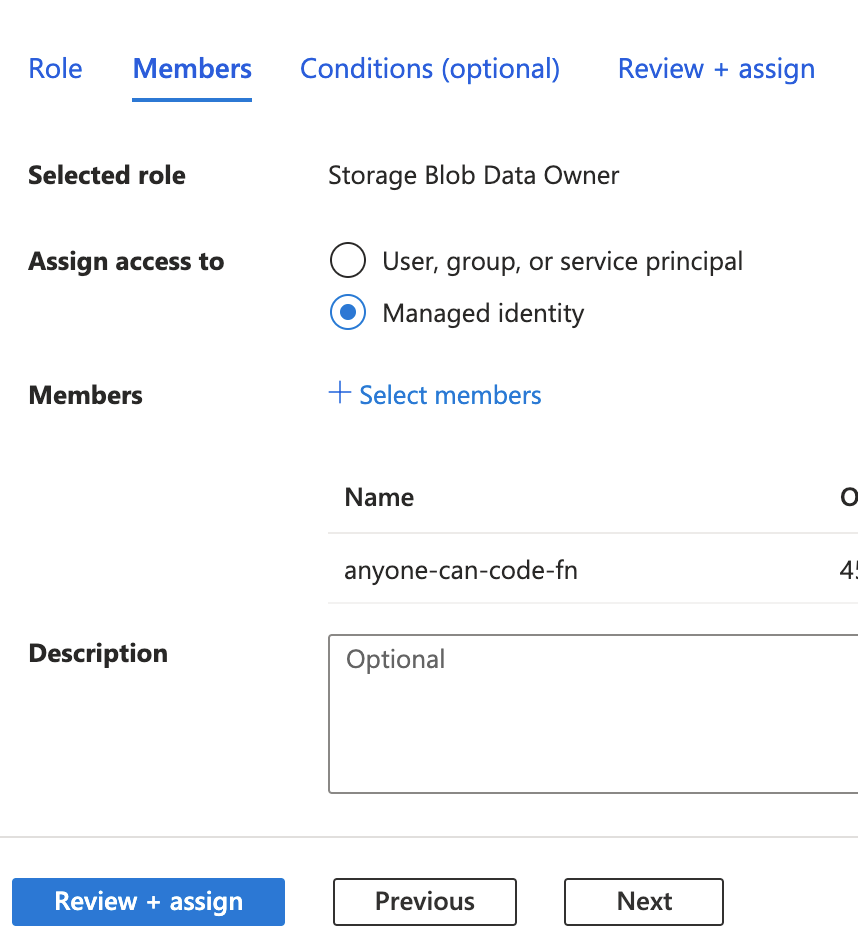Select the User, group, or service principal option
Viewport: 858px width, 952px height.
point(347,262)
